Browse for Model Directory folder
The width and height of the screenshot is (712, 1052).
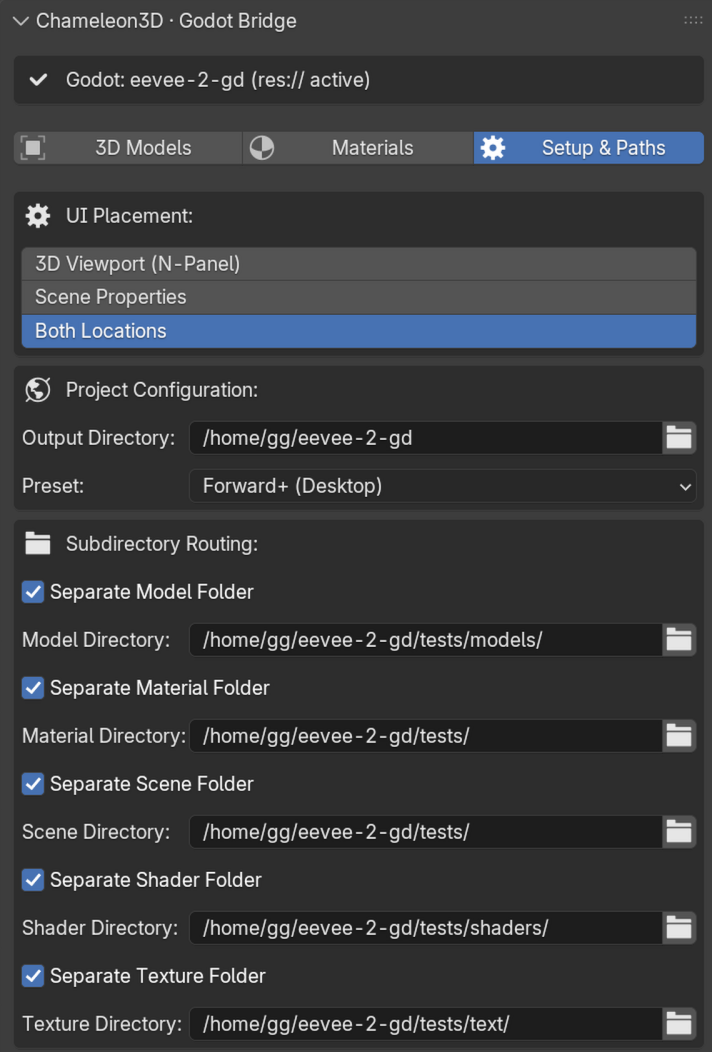point(679,640)
